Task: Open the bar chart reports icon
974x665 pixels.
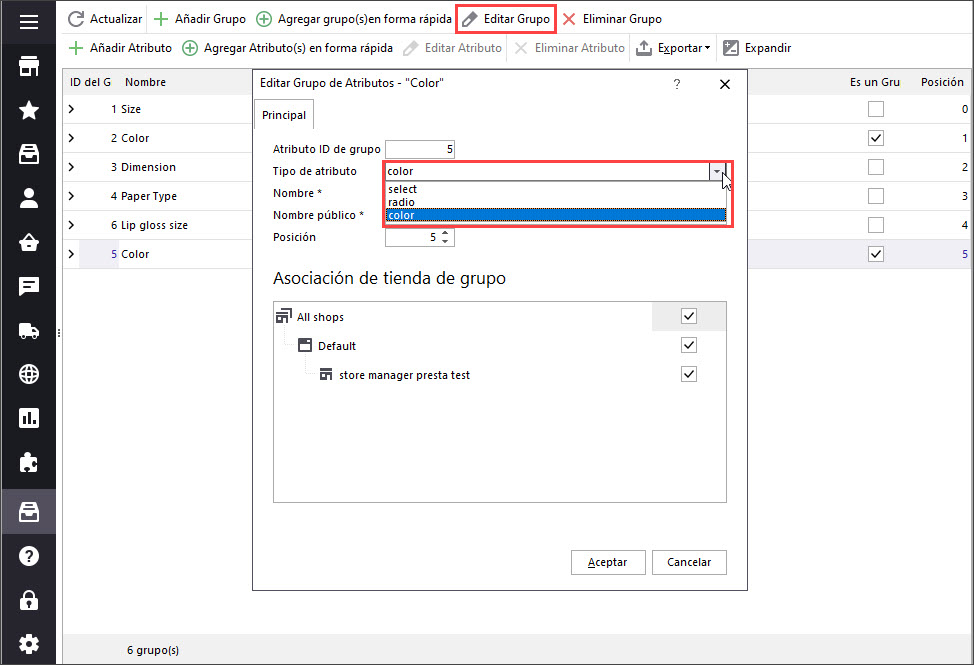Action: pyautogui.click(x=29, y=418)
